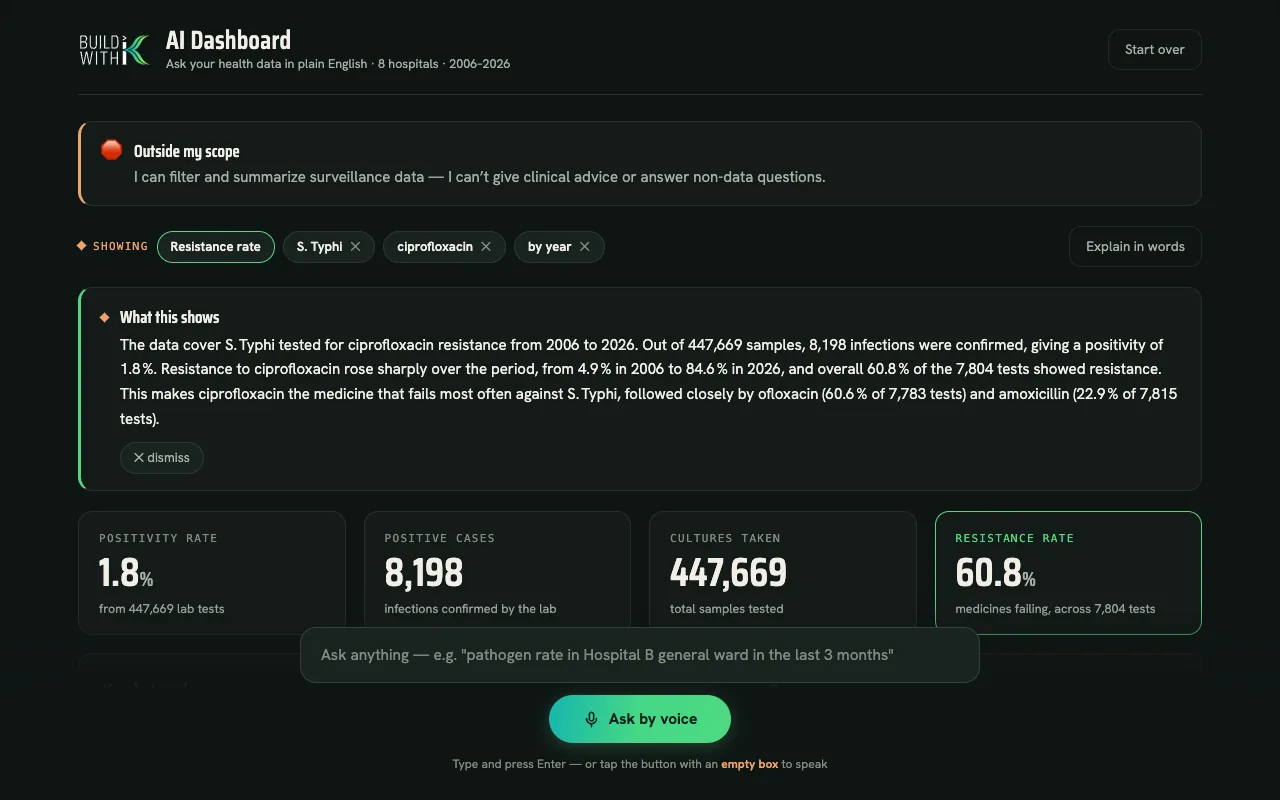1280x800 pixels.
Task: Open the Explain in words button
Action: coord(1135,247)
